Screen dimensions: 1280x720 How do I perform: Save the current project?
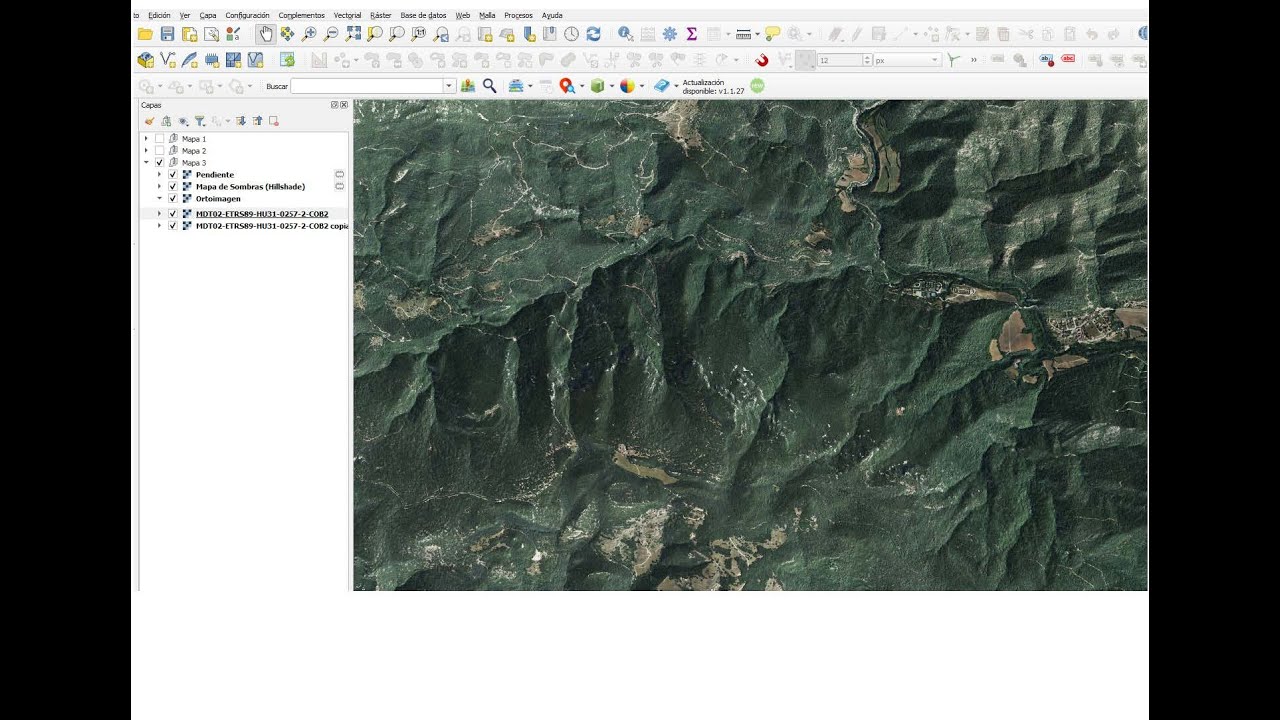[167, 34]
